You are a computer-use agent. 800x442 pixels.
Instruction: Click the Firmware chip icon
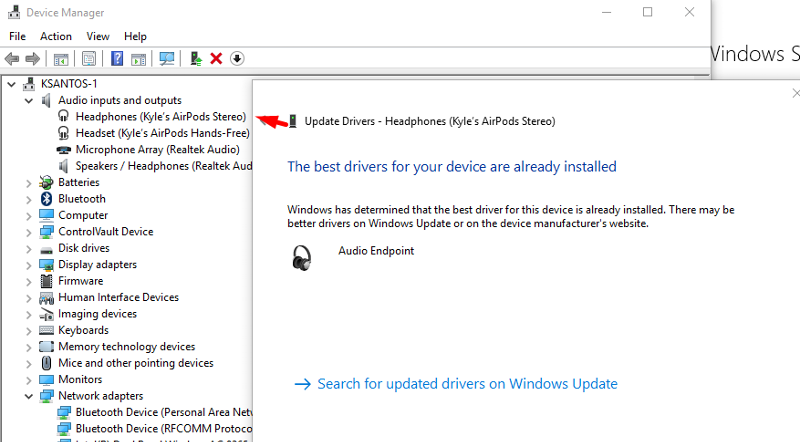coord(46,281)
